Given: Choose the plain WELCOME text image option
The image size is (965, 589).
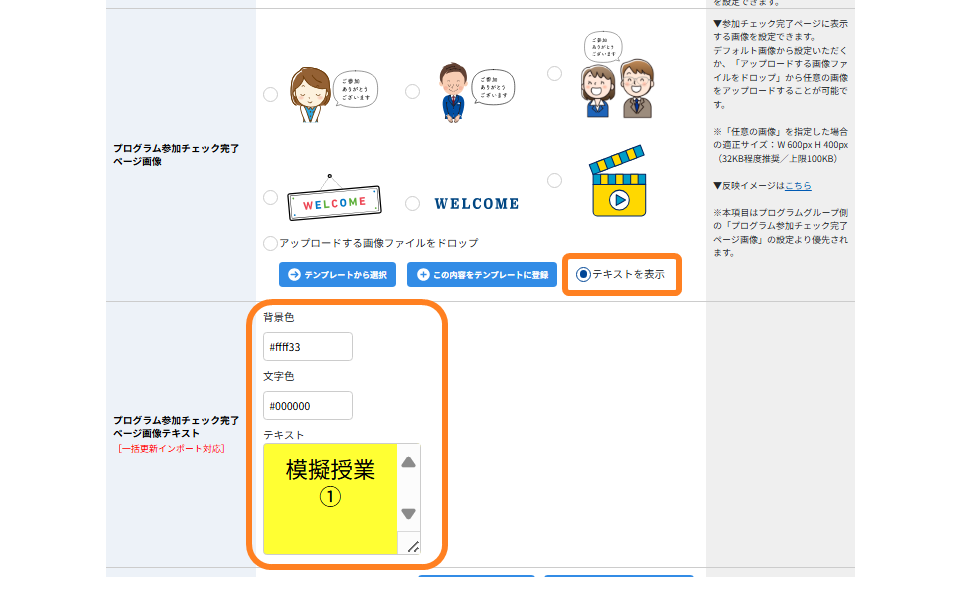Looking at the screenshot, I should click(412, 203).
